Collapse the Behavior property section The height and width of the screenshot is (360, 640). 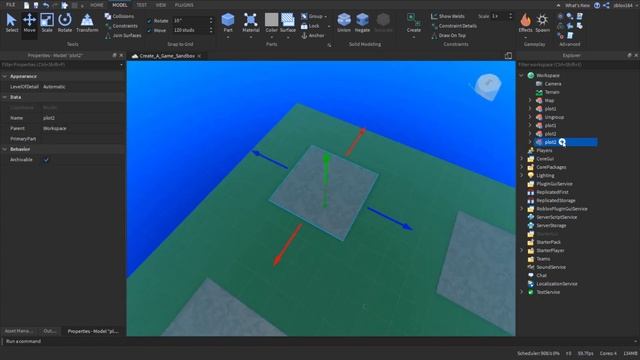[x=4, y=149]
